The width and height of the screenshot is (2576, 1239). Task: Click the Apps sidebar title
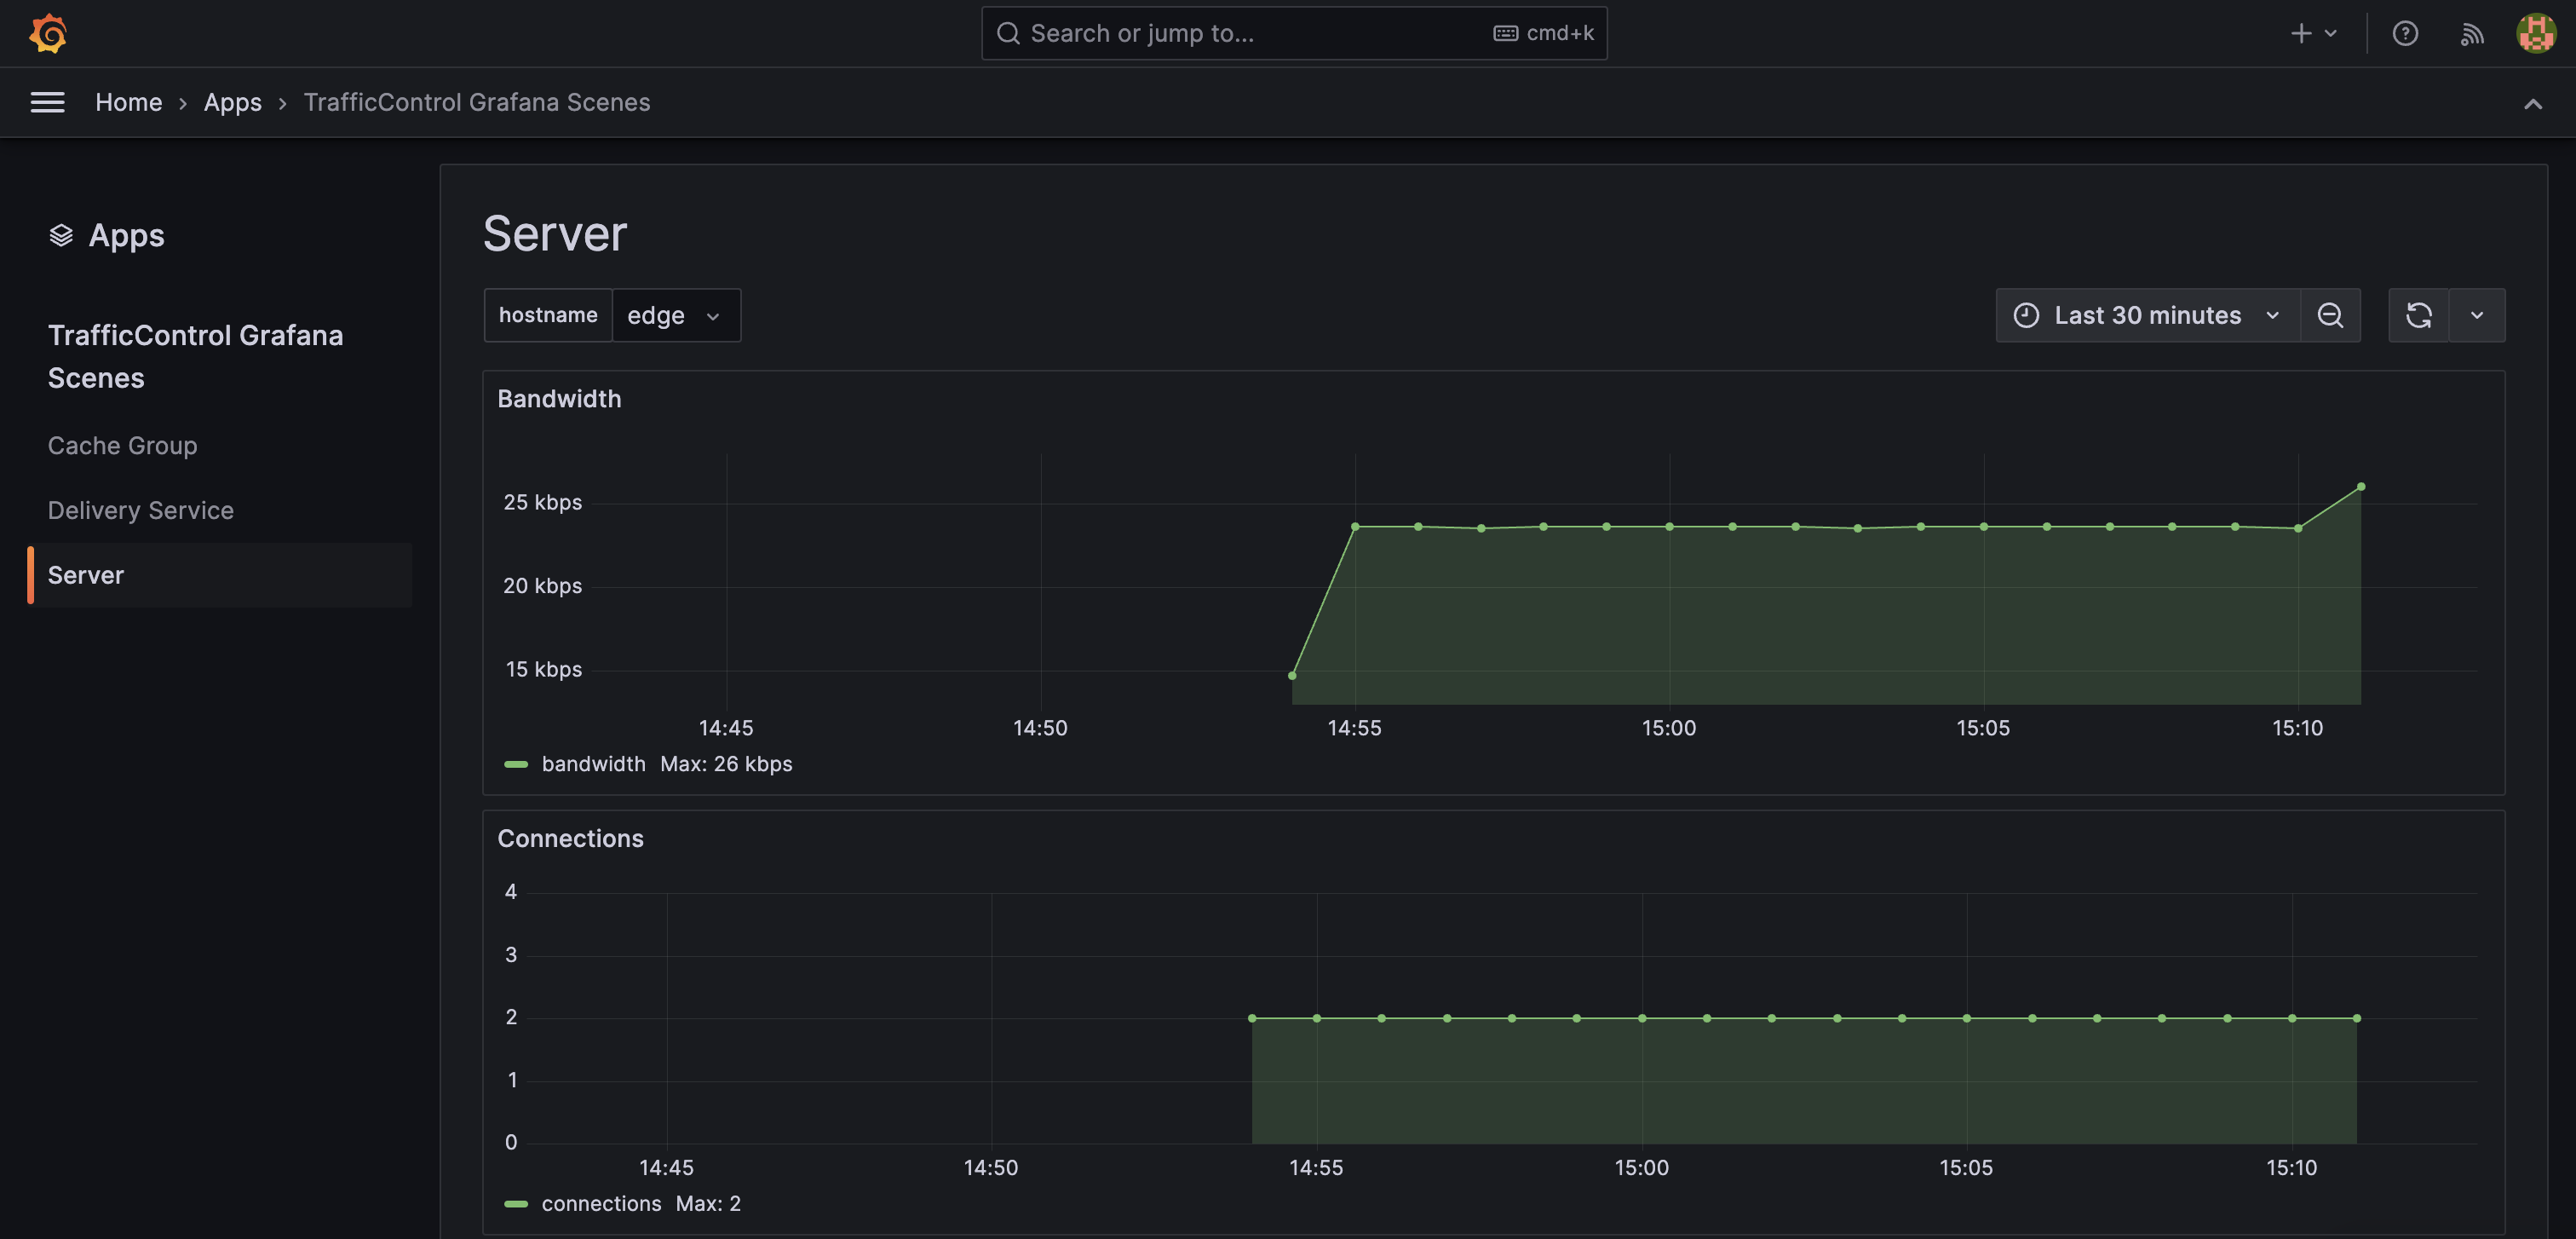point(126,235)
